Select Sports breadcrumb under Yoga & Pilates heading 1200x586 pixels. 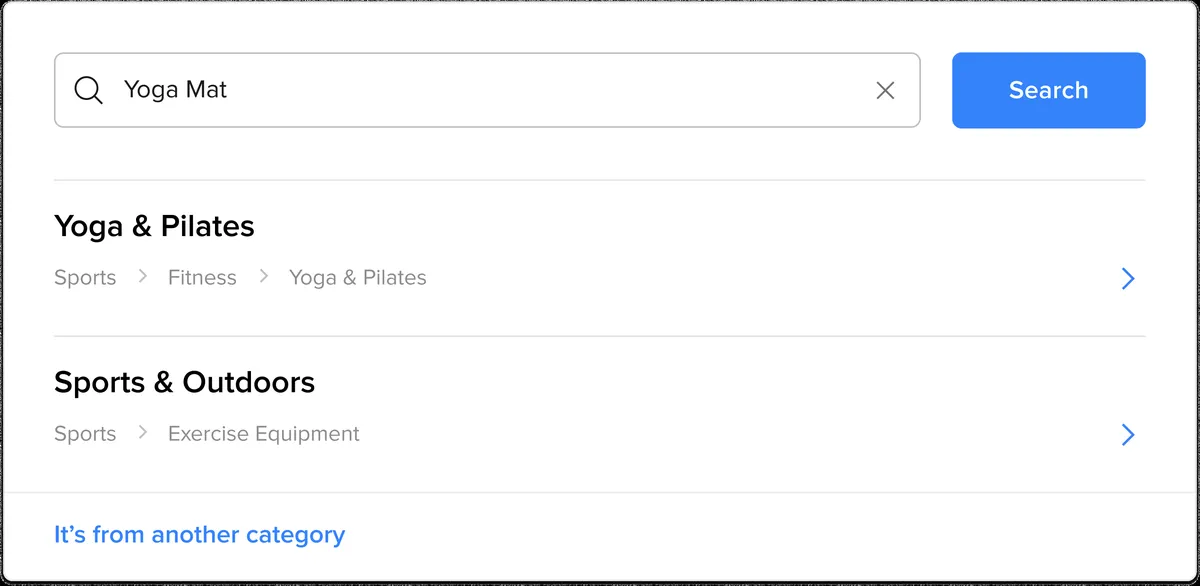click(85, 278)
